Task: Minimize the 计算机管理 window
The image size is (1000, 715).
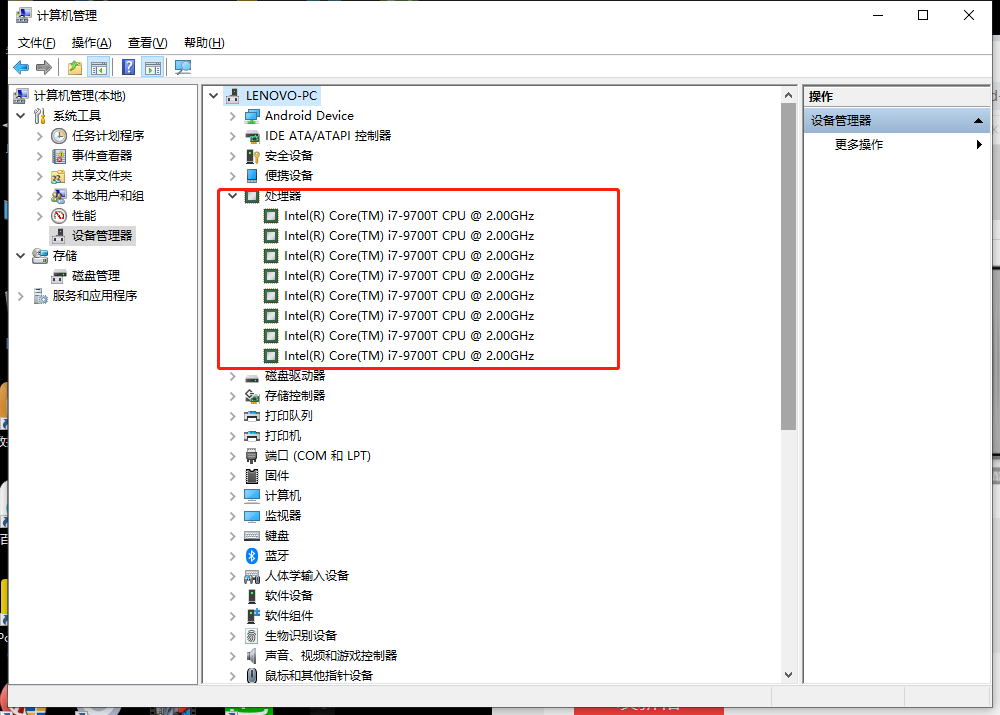Action: [878, 15]
